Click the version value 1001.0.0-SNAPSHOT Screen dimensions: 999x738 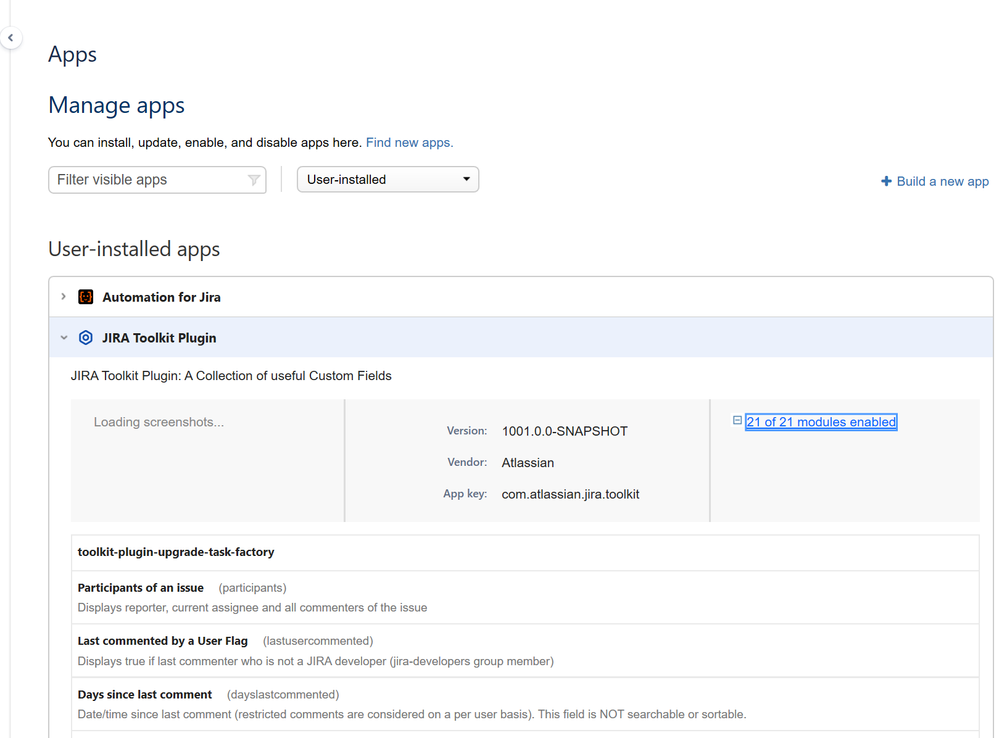click(x=564, y=431)
